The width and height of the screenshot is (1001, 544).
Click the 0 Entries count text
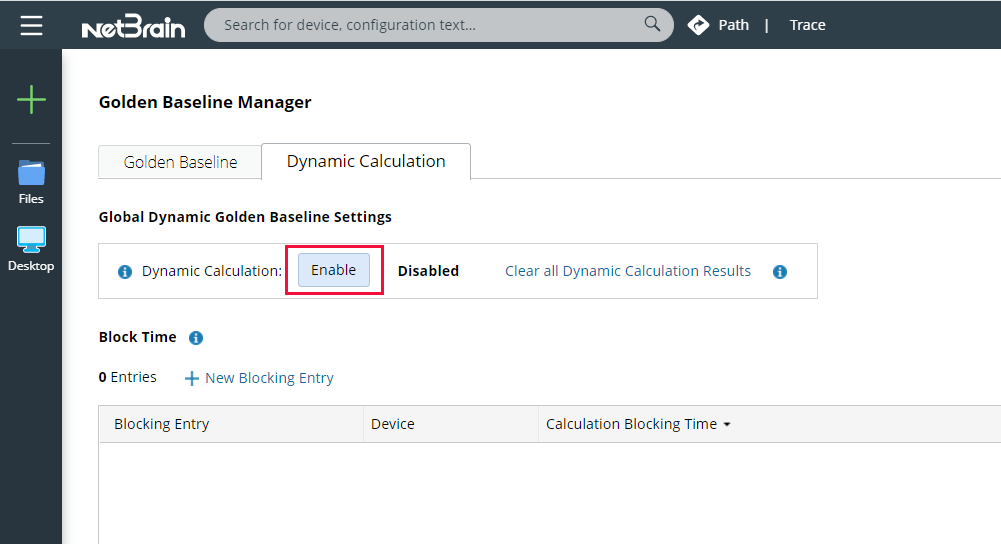pyautogui.click(x=128, y=377)
